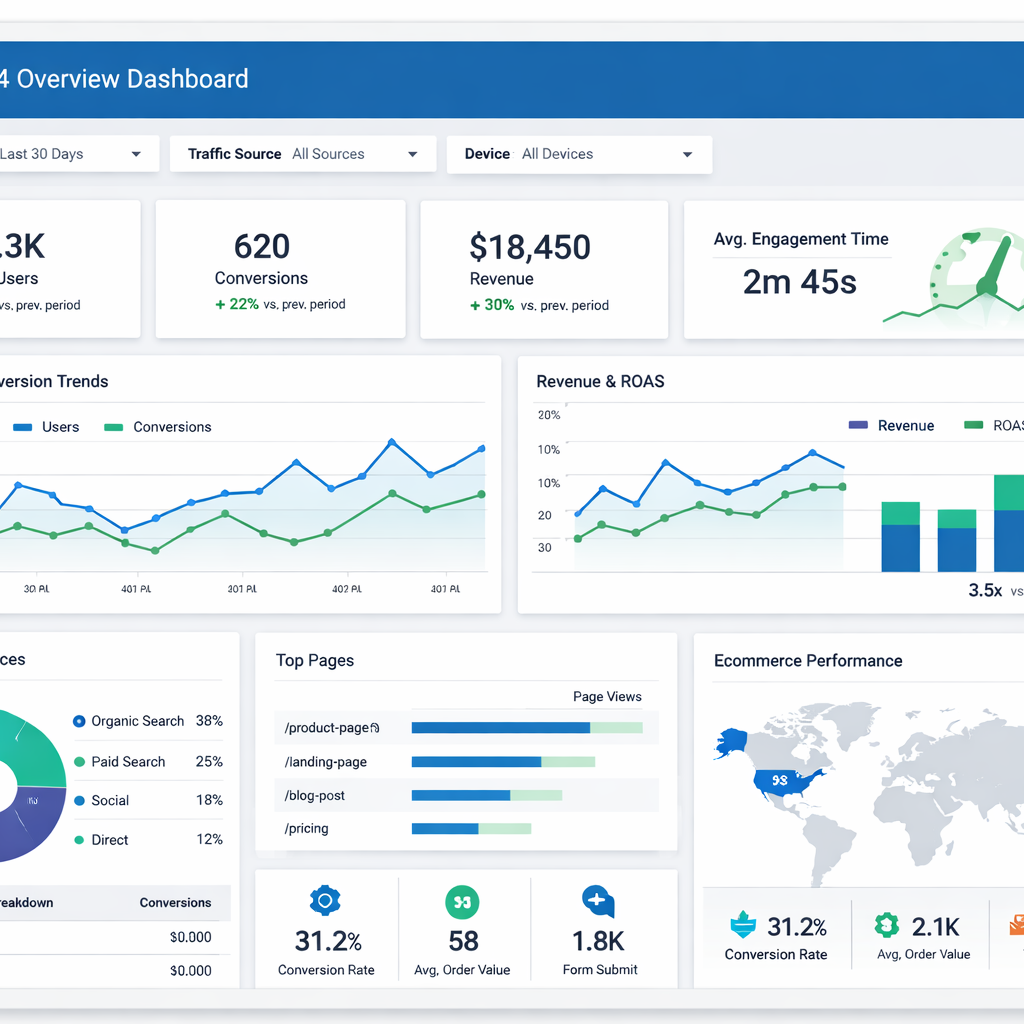Click the orange icon at Ecommerce panel edge

click(x=1016, y=926)
